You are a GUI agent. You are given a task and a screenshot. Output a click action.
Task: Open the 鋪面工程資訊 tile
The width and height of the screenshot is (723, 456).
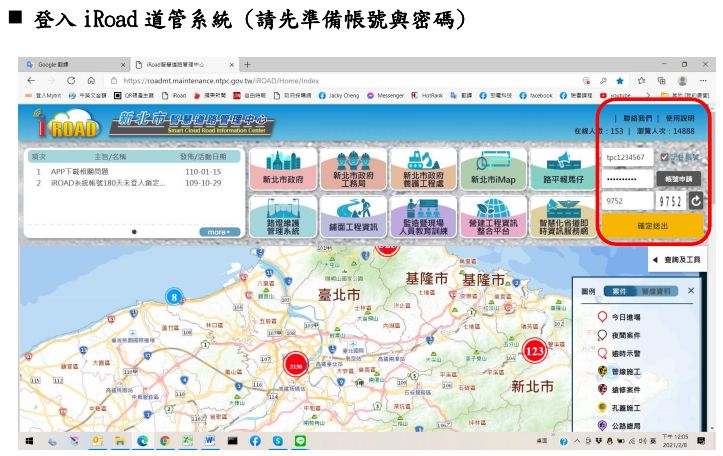[x=353, y=217]
